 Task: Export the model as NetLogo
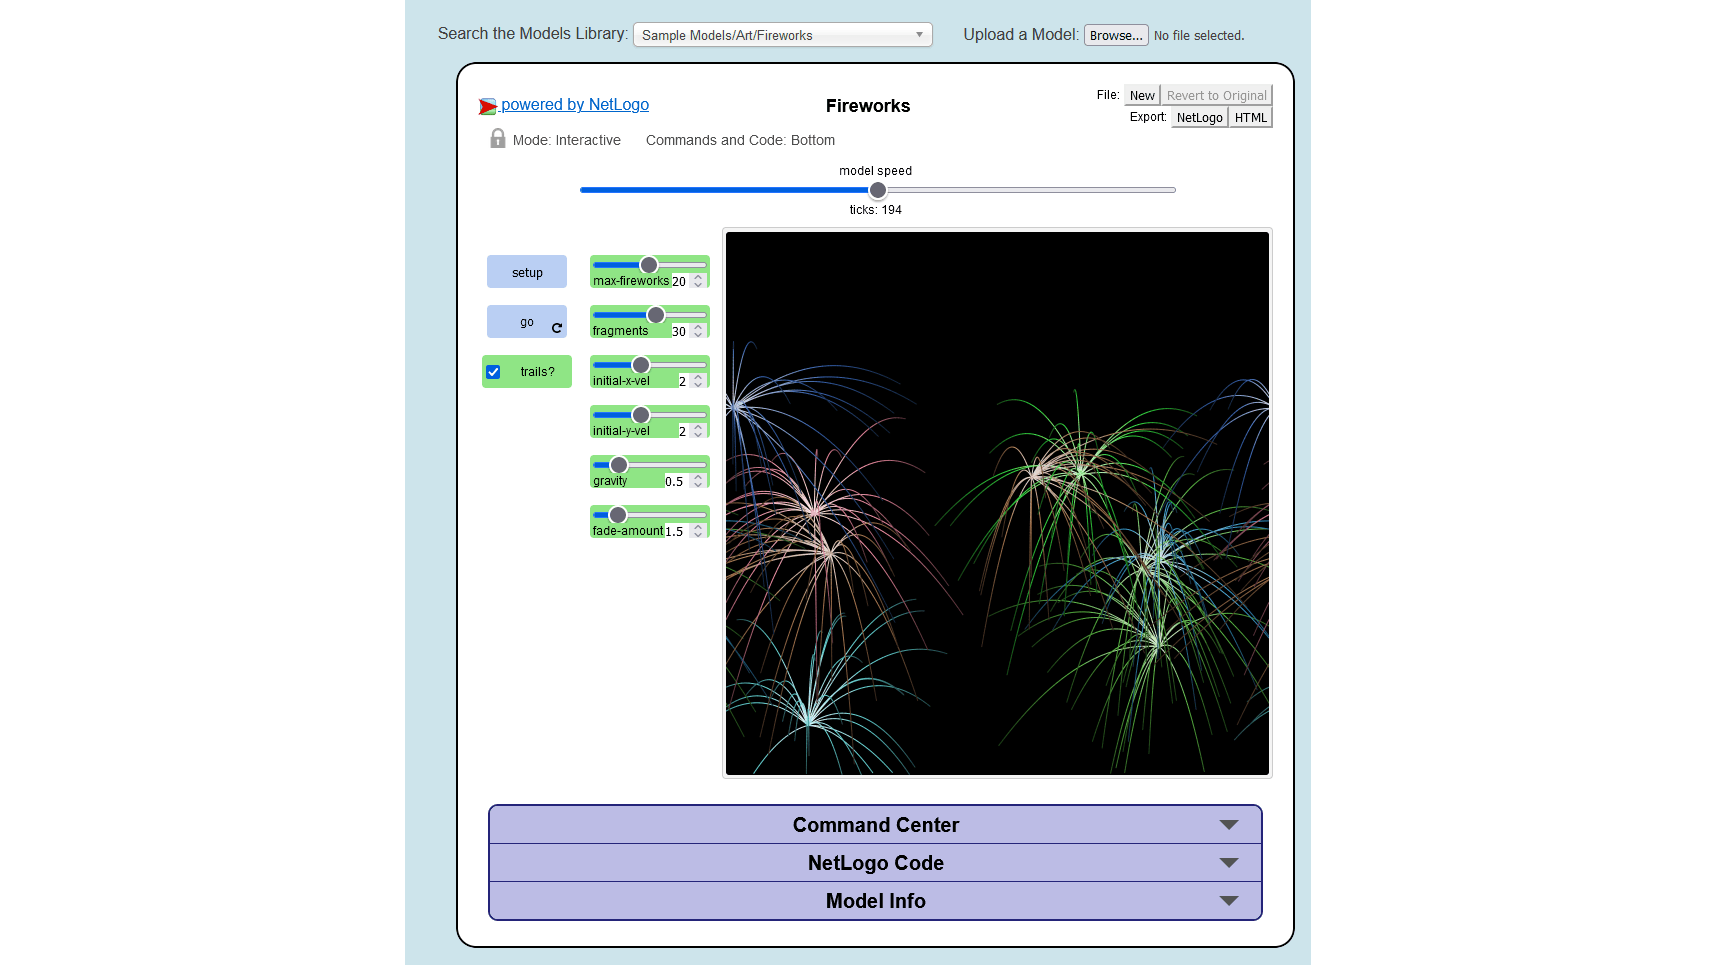pyautogui.click(x=1199, y=117)
